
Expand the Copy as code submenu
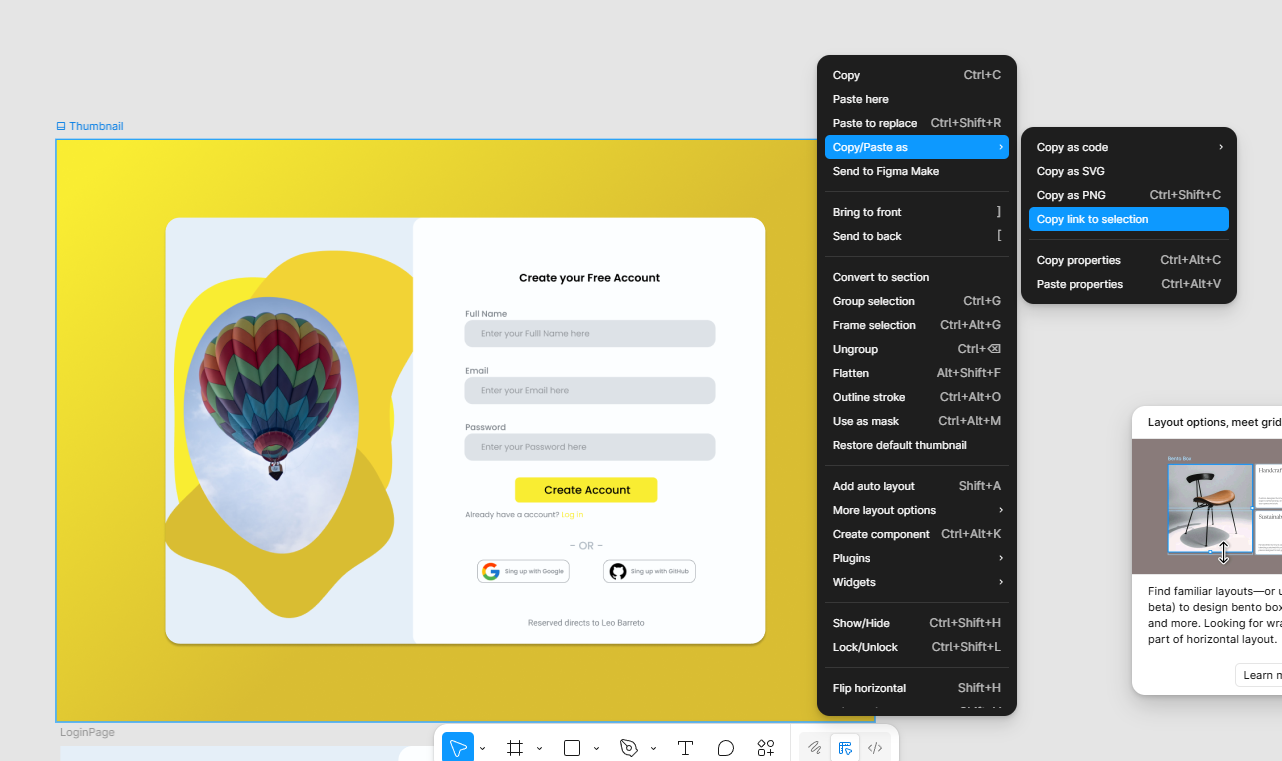[x=1128, y=147]
